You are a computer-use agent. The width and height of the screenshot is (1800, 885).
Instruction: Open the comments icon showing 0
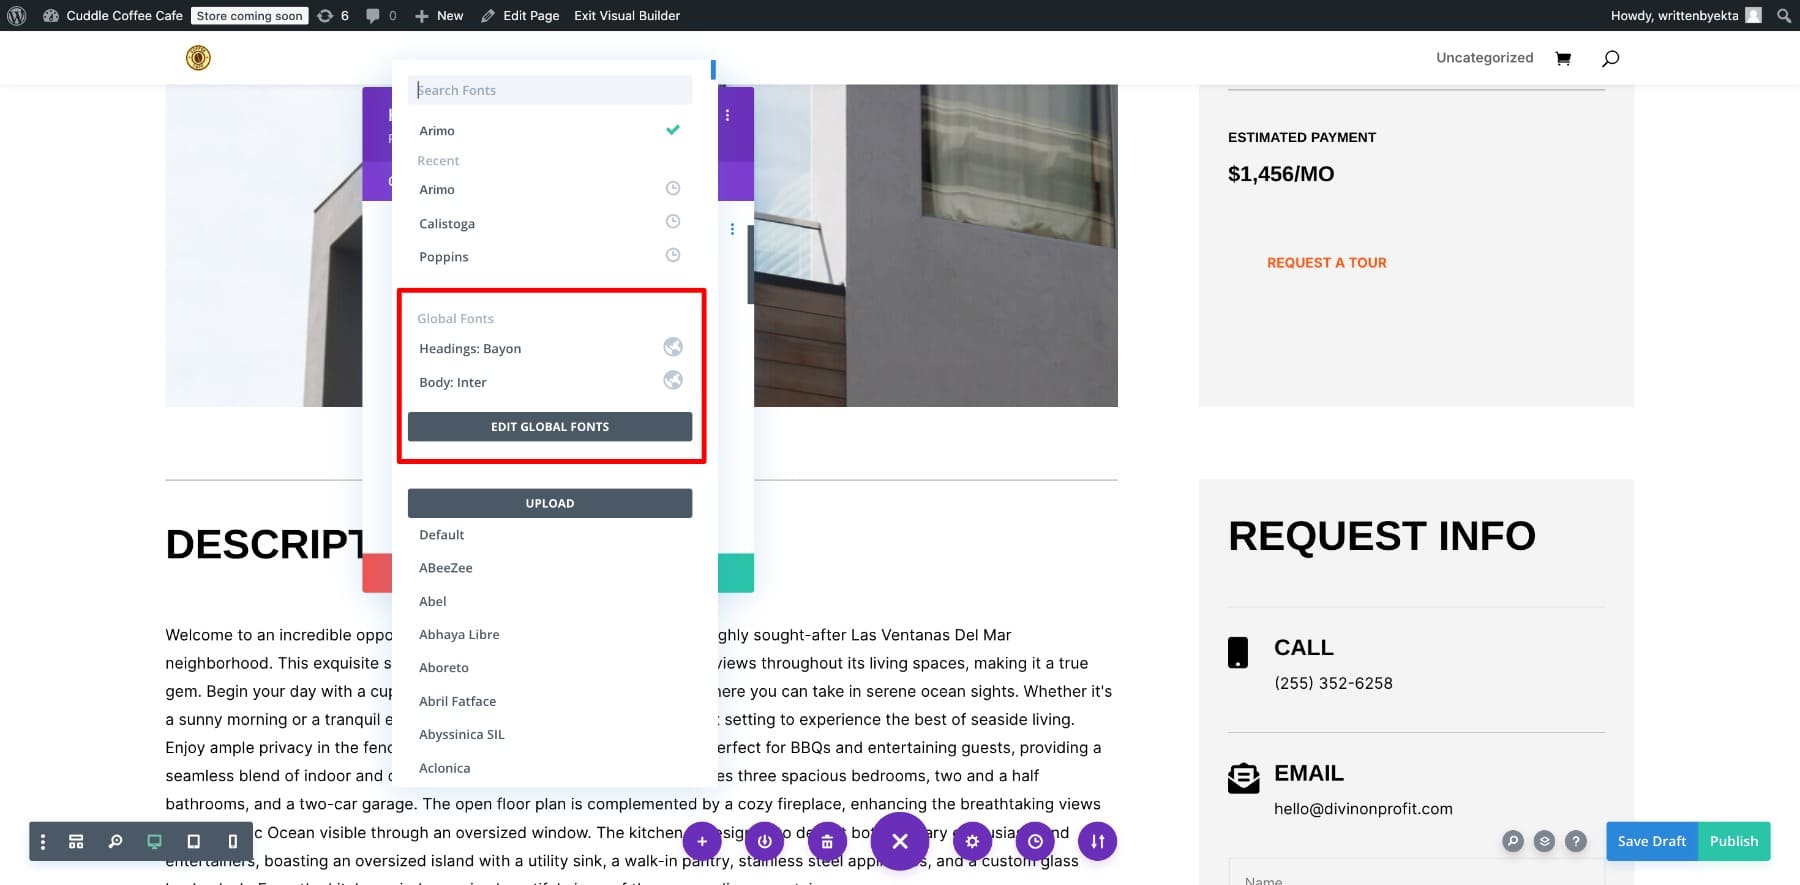pyautogui.click(x=381, y=15)
